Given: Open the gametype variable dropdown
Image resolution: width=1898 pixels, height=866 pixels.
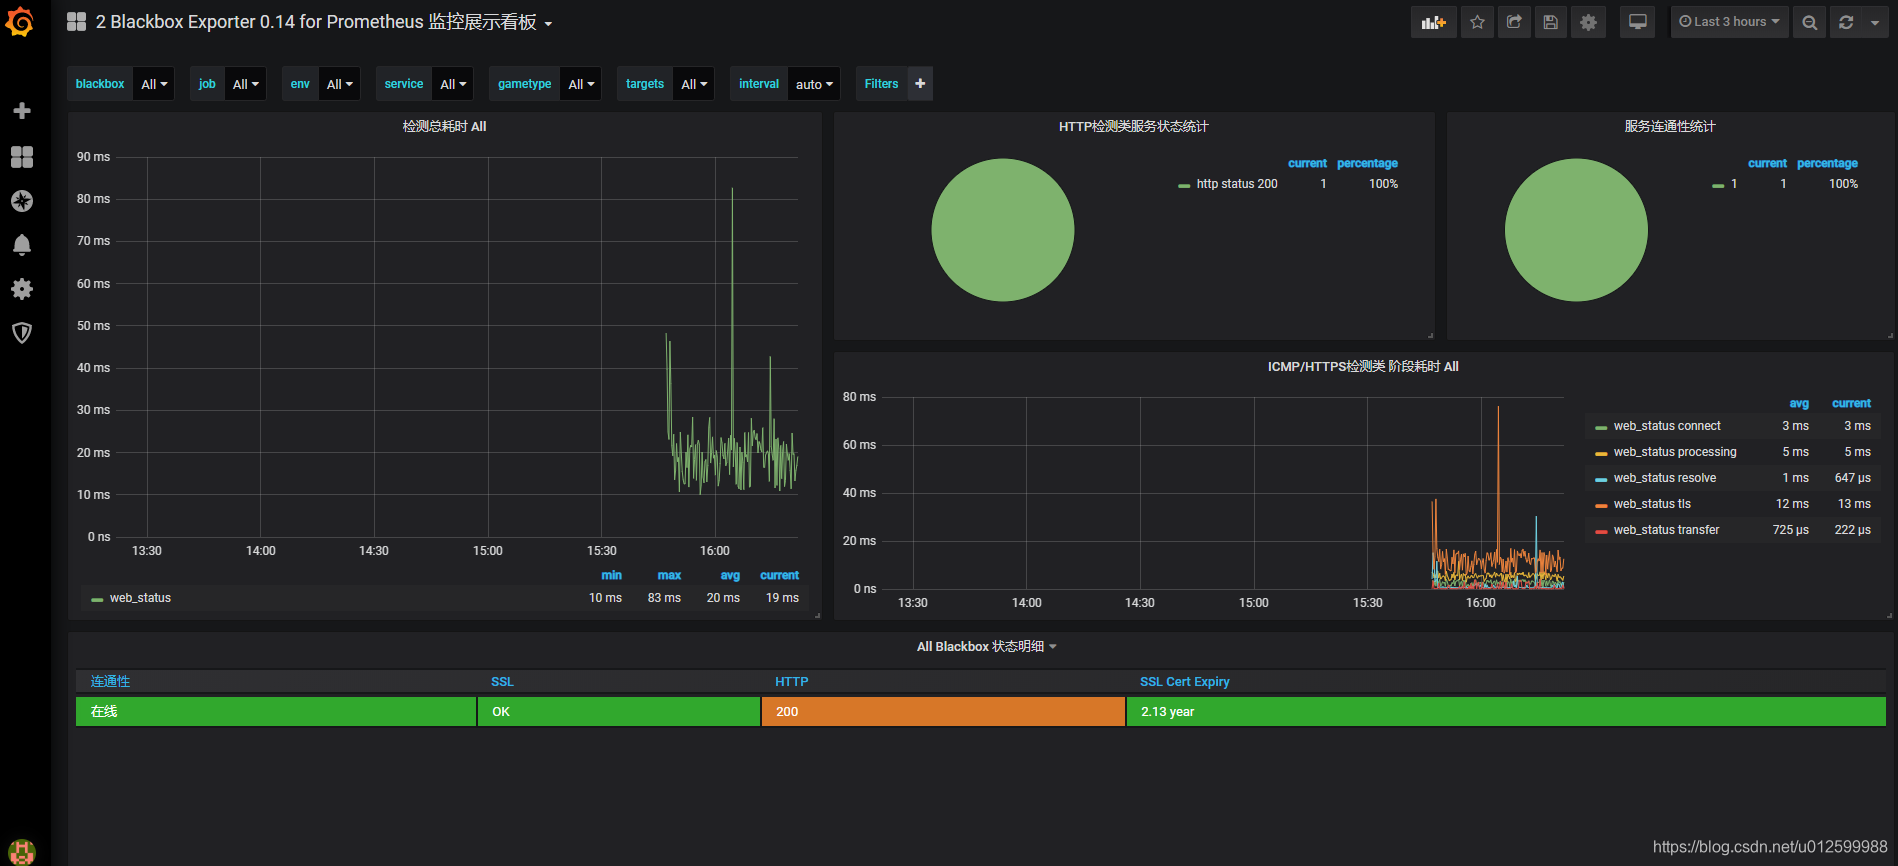Looking at the screenshot, I should (581, 84).
